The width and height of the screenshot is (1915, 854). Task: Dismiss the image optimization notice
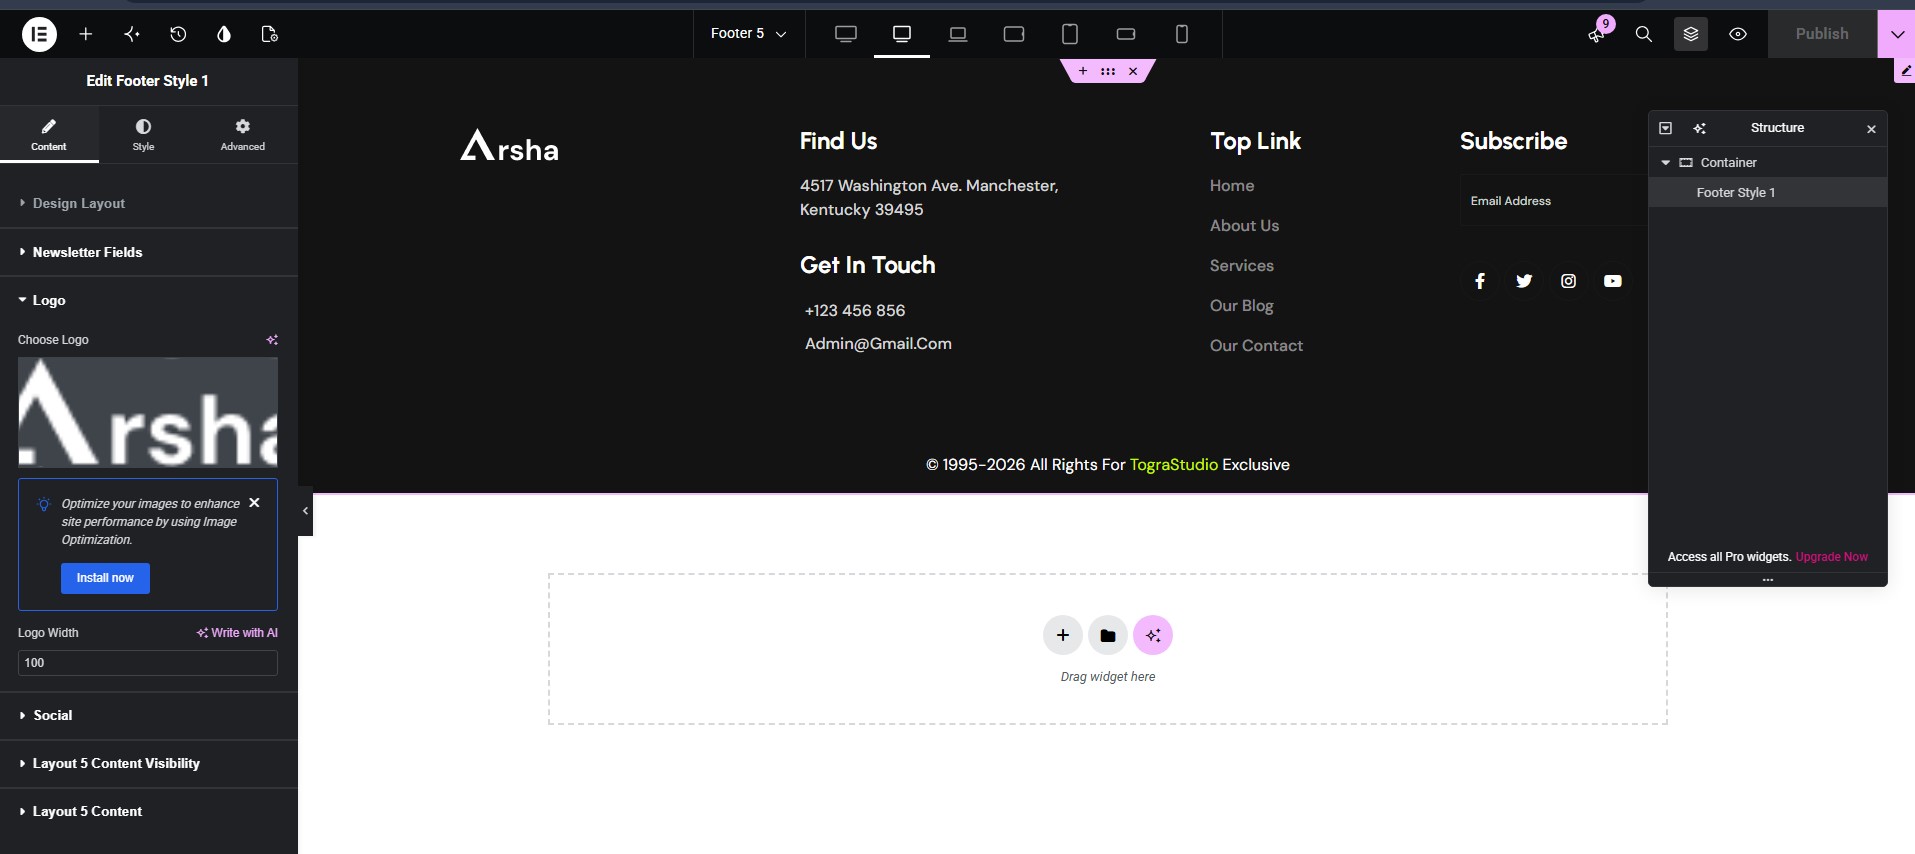pyautogui.click(x=254, y=503)
